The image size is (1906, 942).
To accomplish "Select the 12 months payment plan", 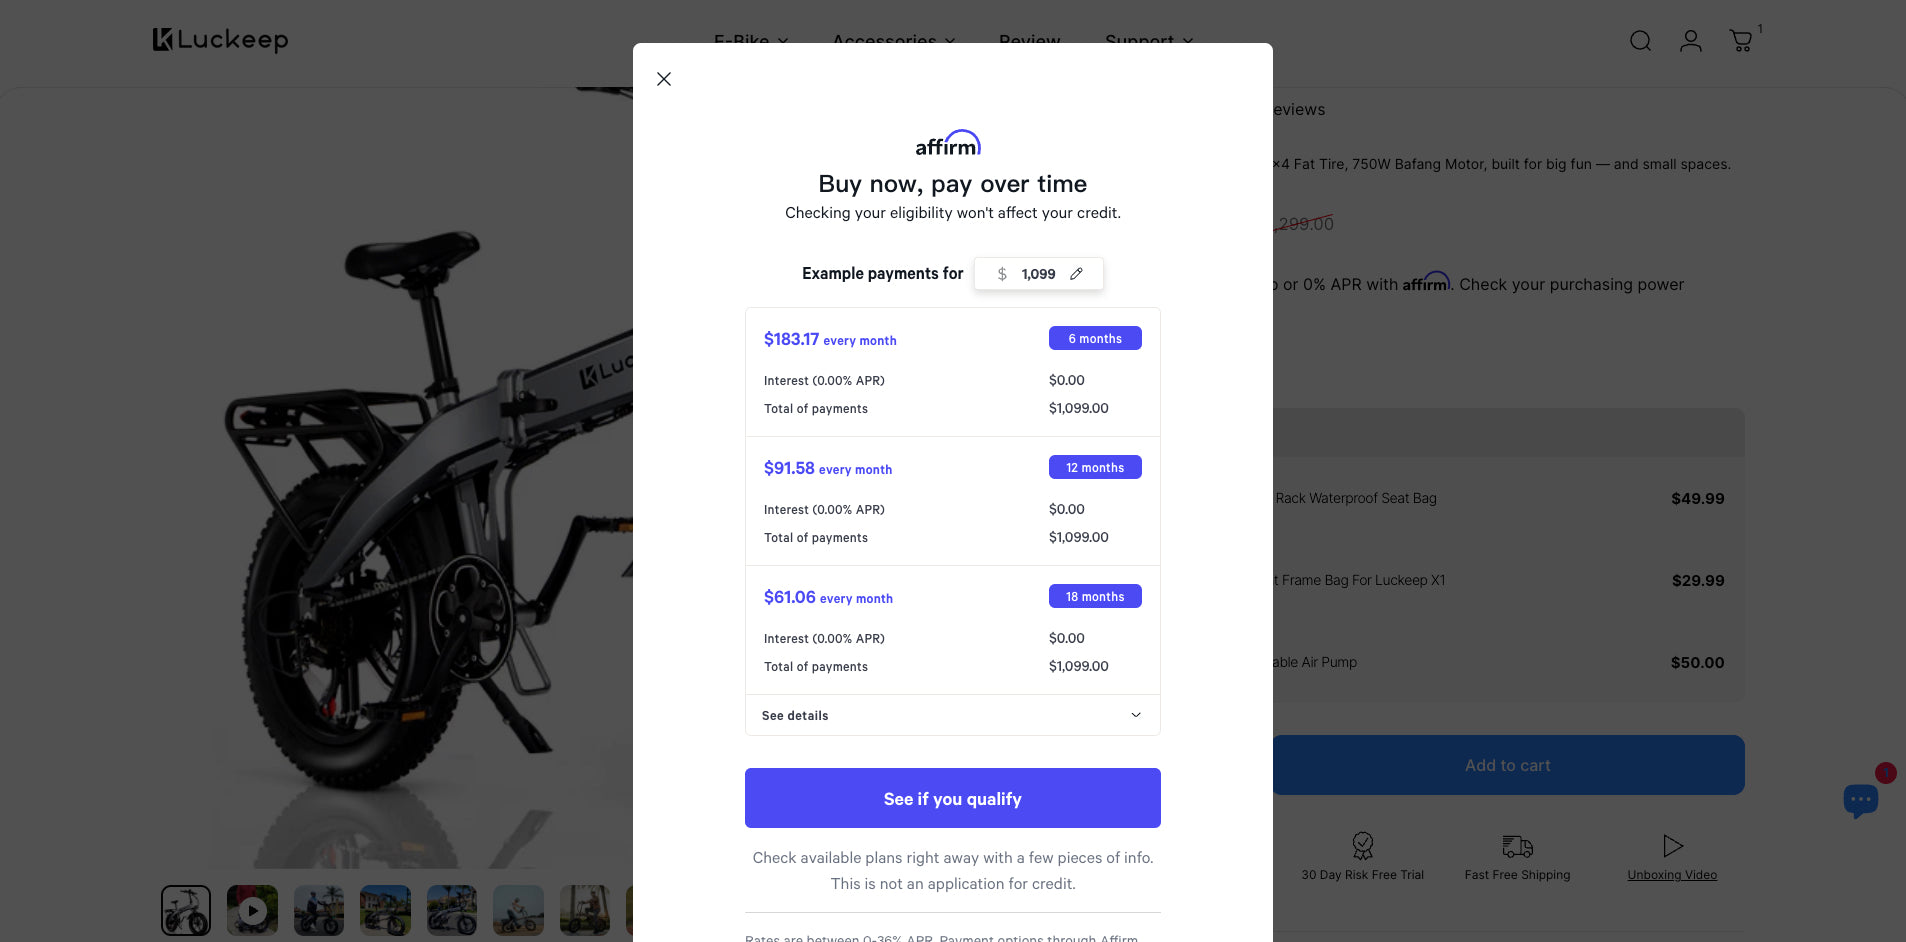I will click(1095, 468).
